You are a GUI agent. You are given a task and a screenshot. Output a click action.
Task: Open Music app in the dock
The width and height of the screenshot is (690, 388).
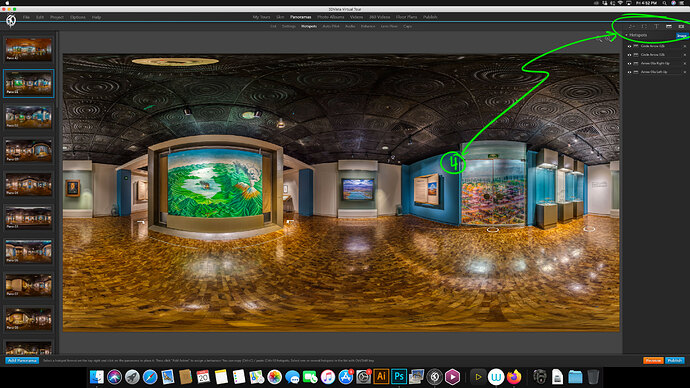(x=328, y=377)
